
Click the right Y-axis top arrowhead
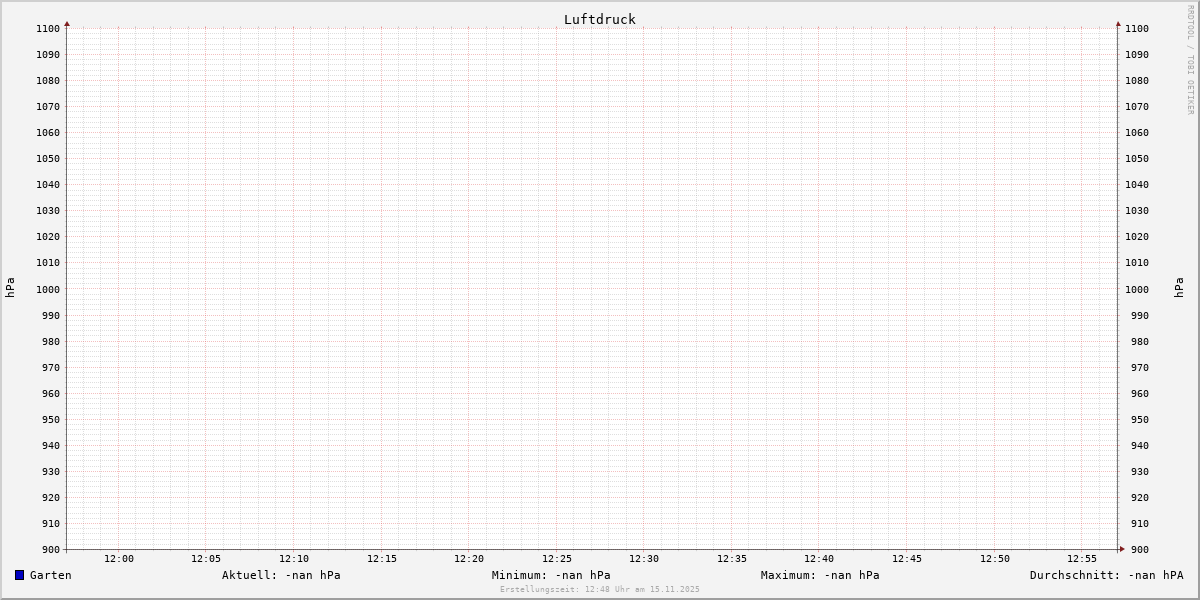click(1118, 23)
